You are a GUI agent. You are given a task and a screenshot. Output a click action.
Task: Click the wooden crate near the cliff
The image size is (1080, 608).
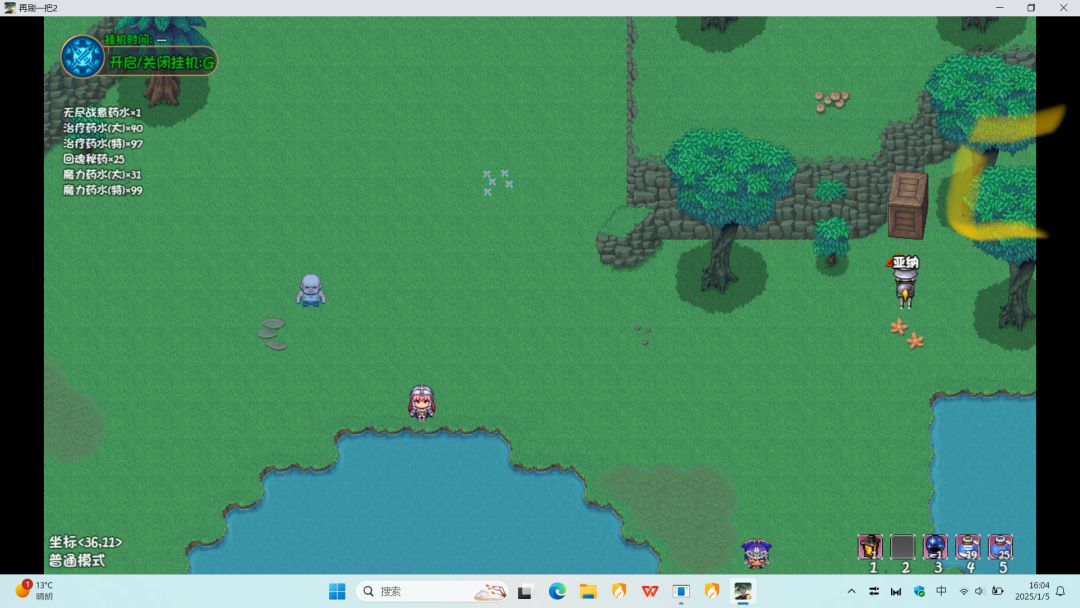coord(908,205)
